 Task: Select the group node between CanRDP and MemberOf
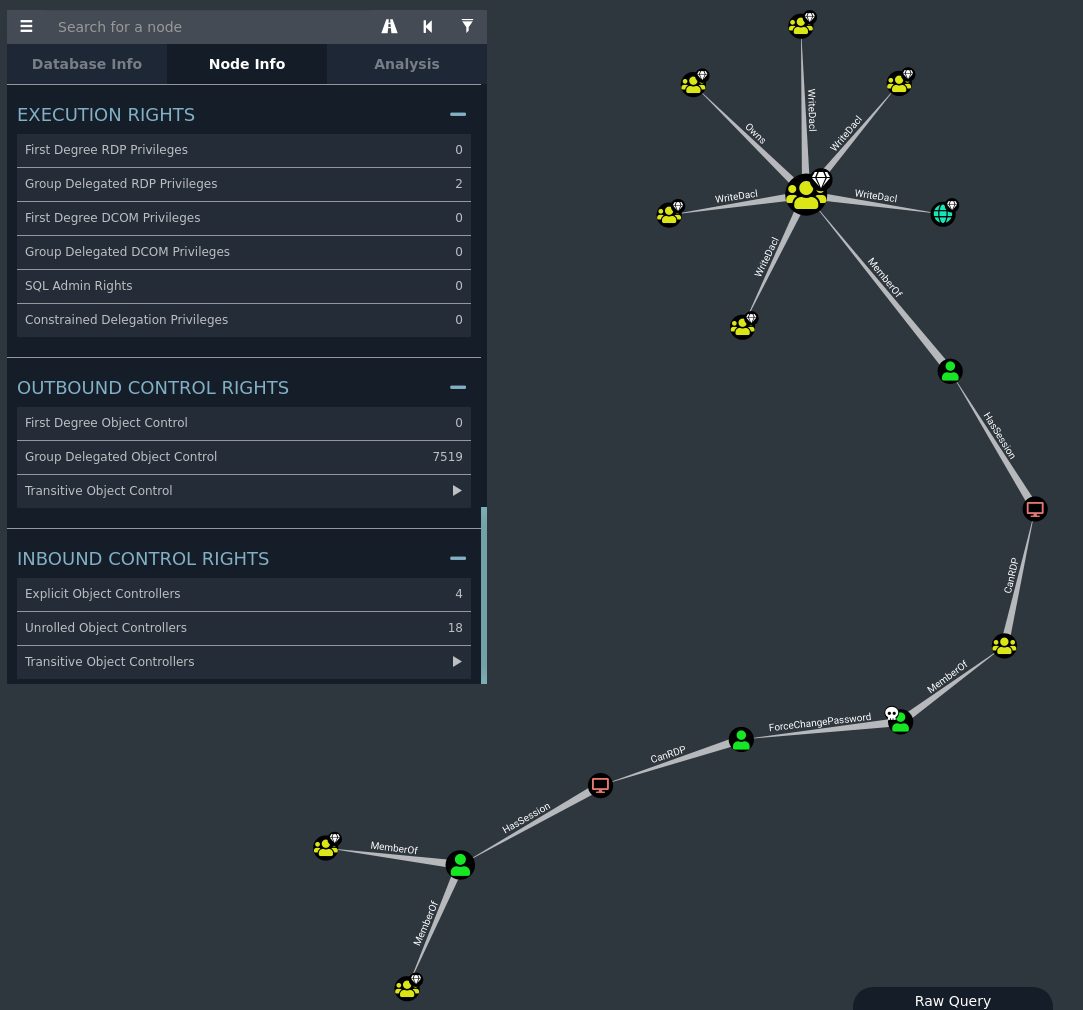click(1004, 645)
